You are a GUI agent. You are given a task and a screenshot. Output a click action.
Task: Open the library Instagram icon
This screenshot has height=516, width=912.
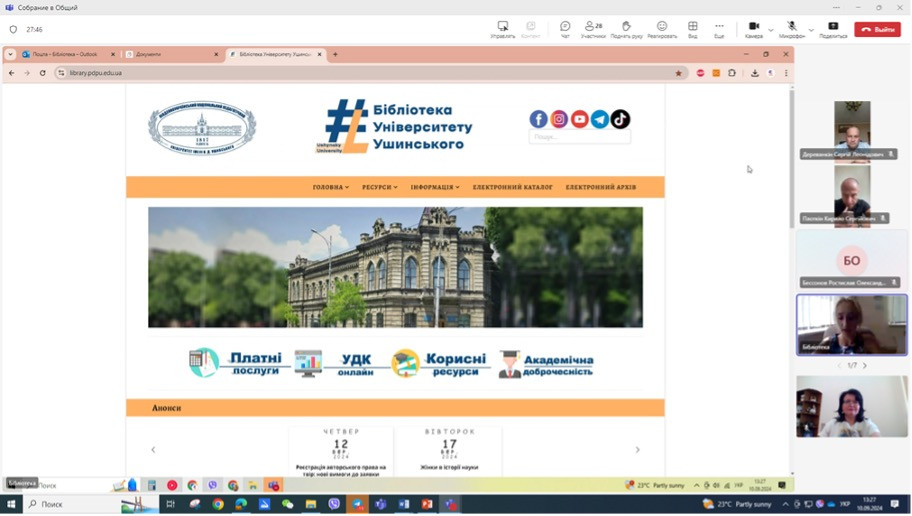[x=559, y=119]
